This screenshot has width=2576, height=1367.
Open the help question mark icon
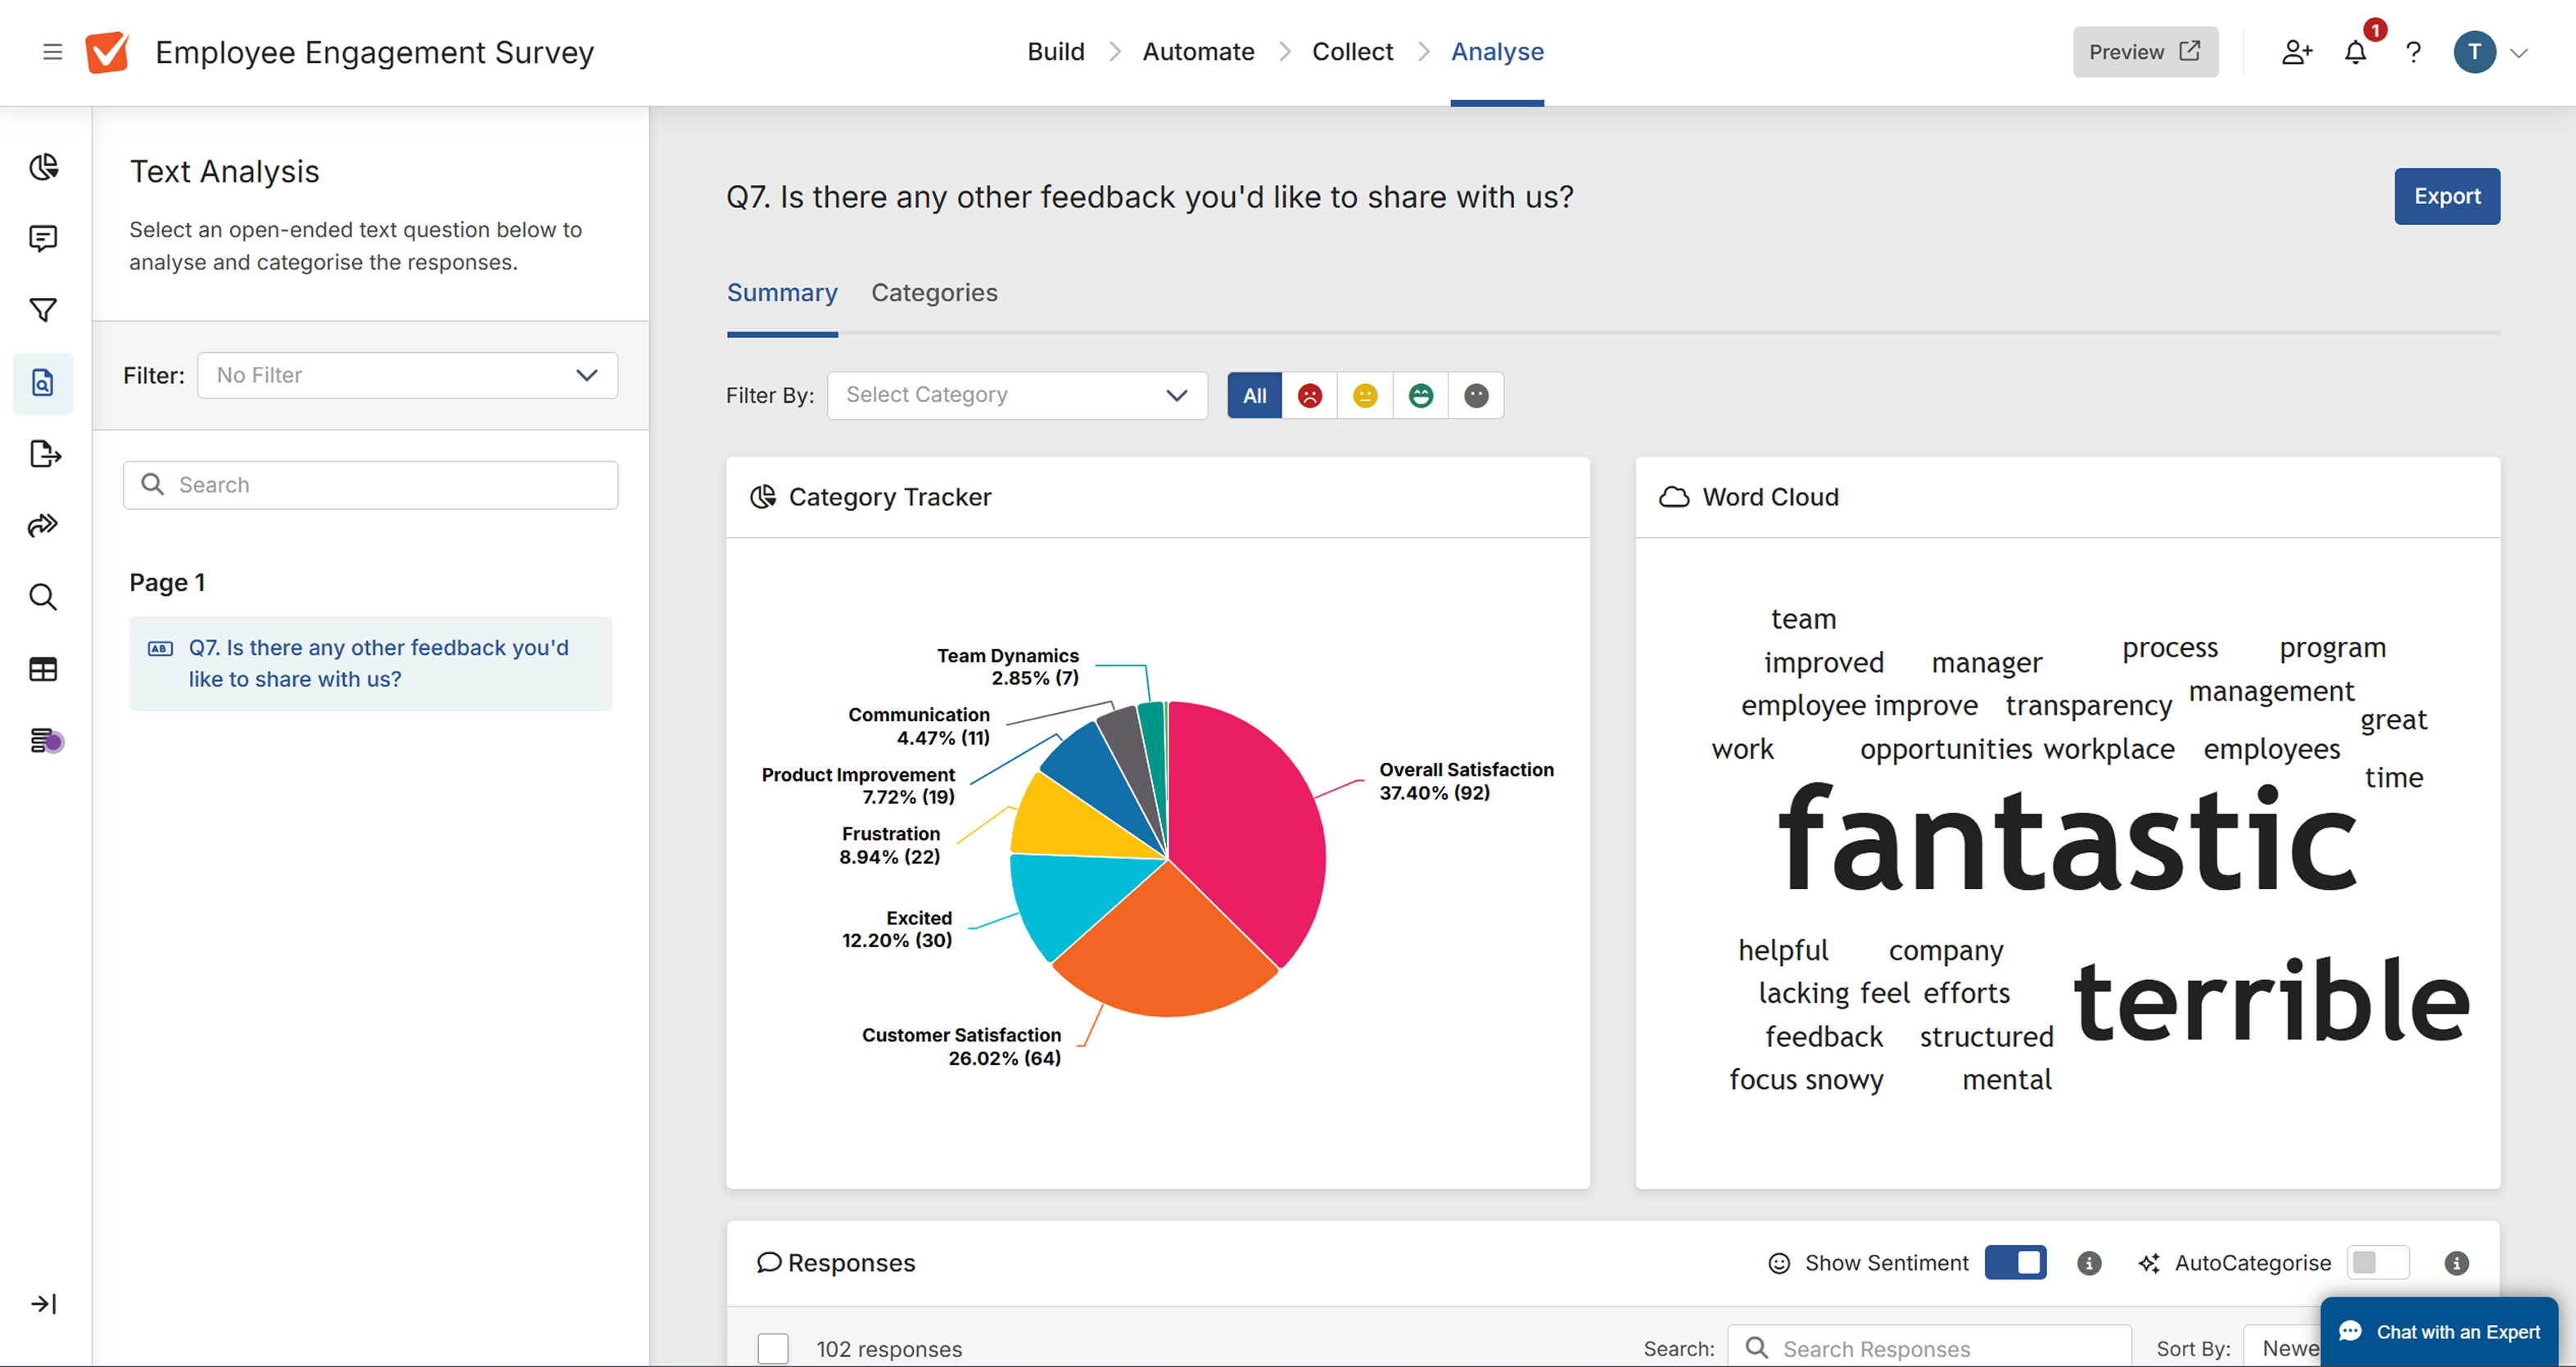tap(2413, 53)
